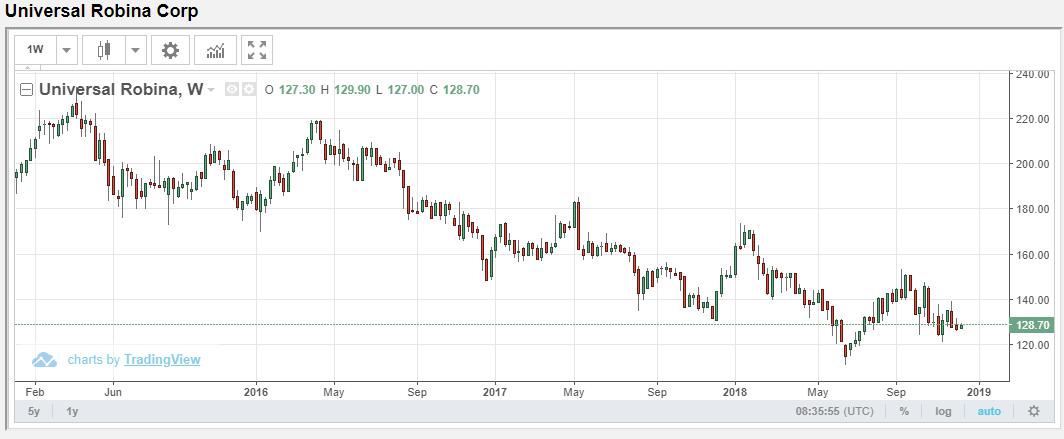
Task: Open the TradingView link
Action: coord(162,360)
